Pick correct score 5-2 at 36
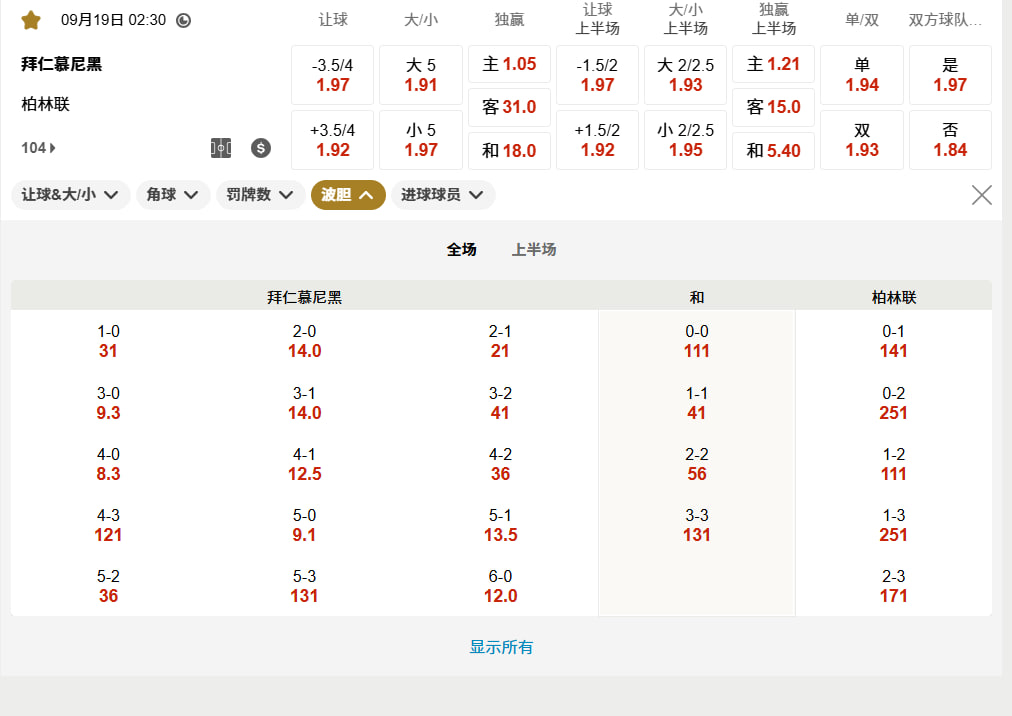This screenshot has width=1012, height=716. pos(108,586)
